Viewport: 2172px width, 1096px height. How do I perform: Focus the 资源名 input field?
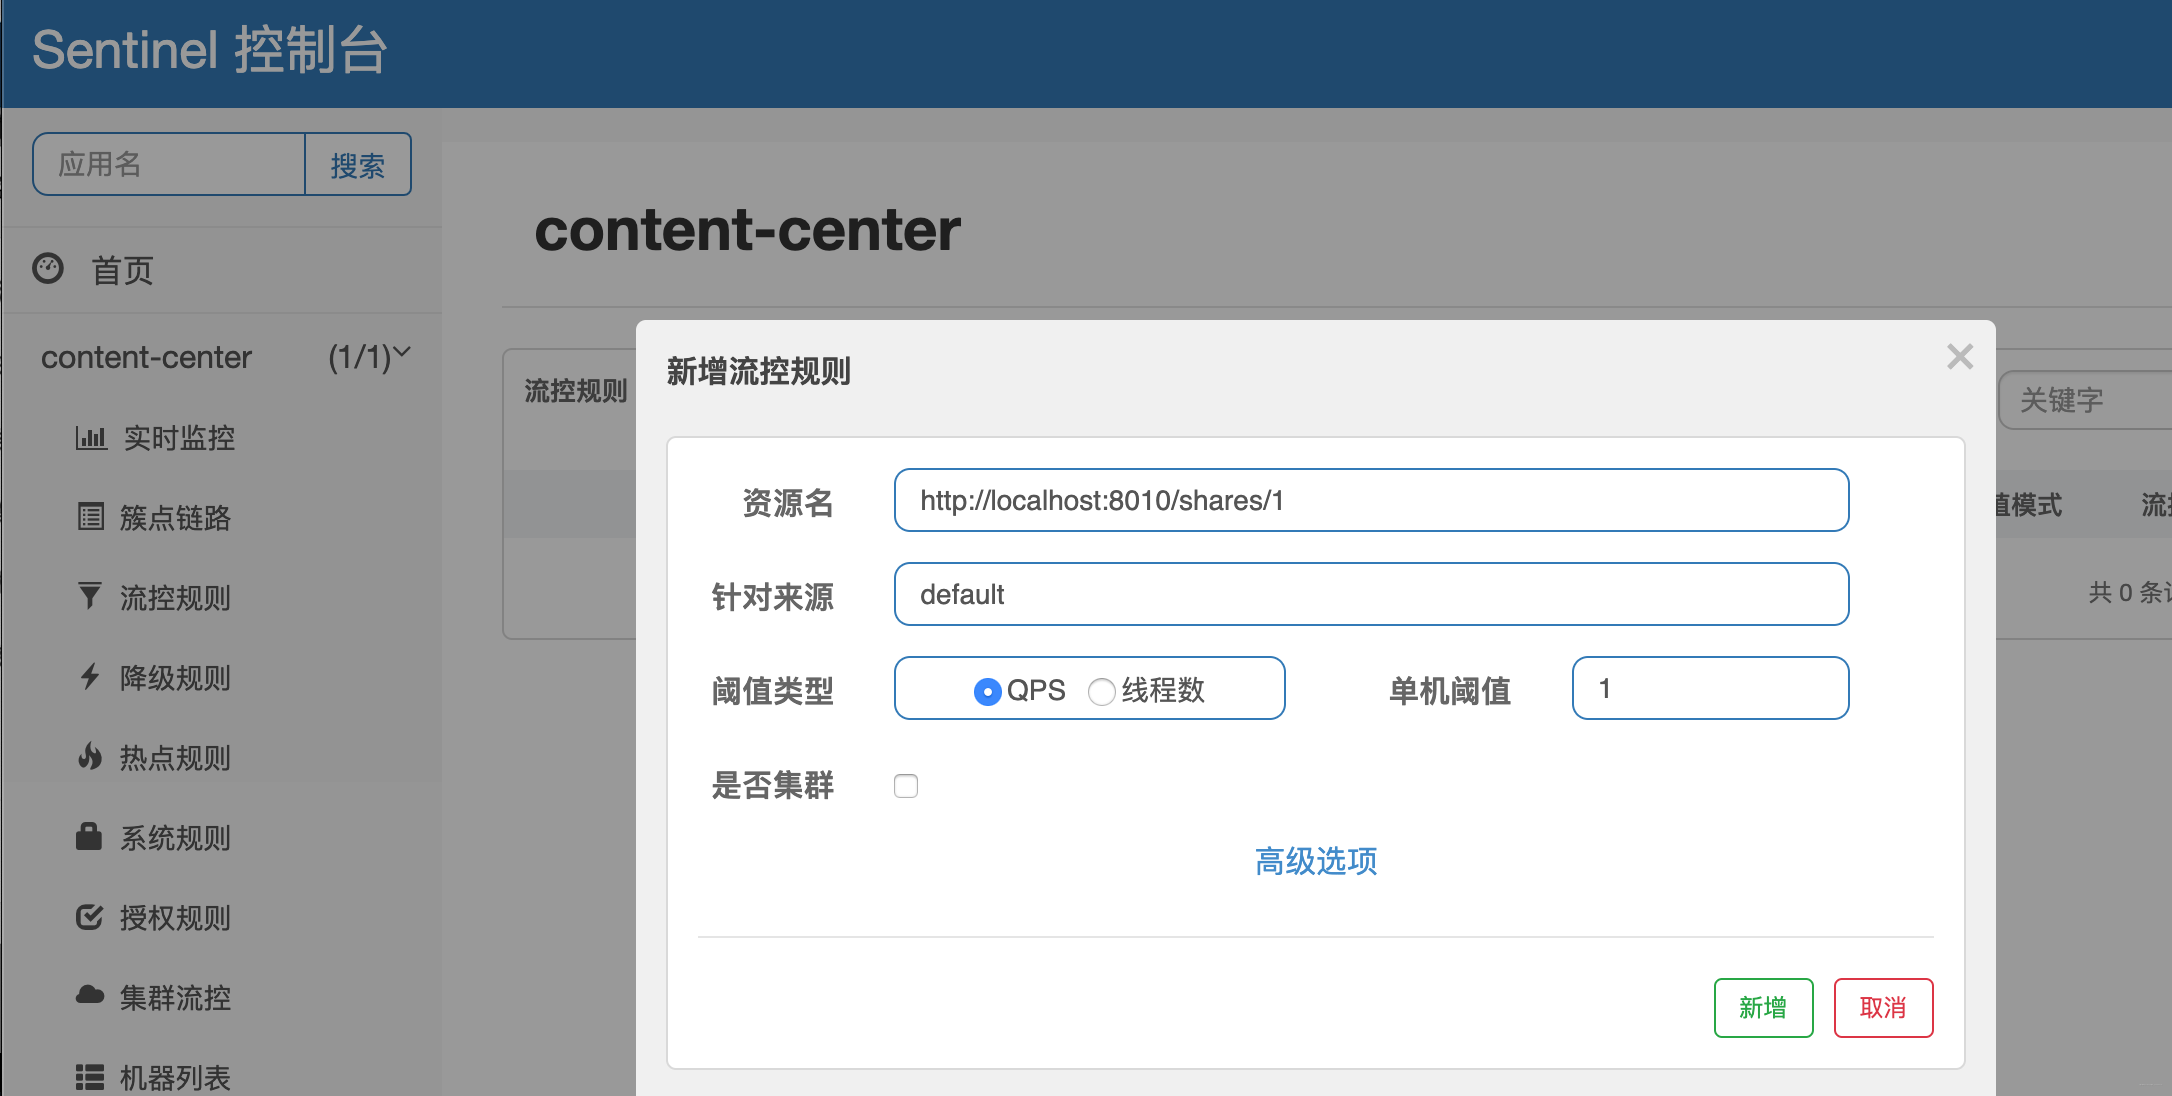[x=1371, y=500]
